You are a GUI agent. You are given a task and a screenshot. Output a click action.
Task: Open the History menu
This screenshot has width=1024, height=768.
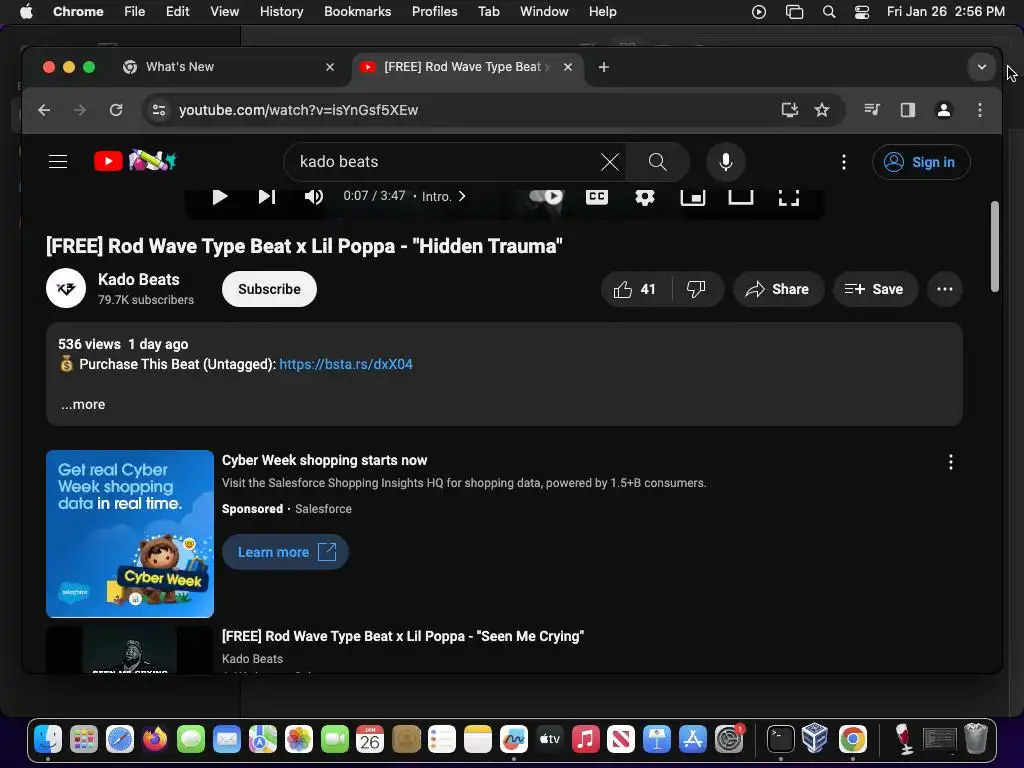tap(281, 11)
